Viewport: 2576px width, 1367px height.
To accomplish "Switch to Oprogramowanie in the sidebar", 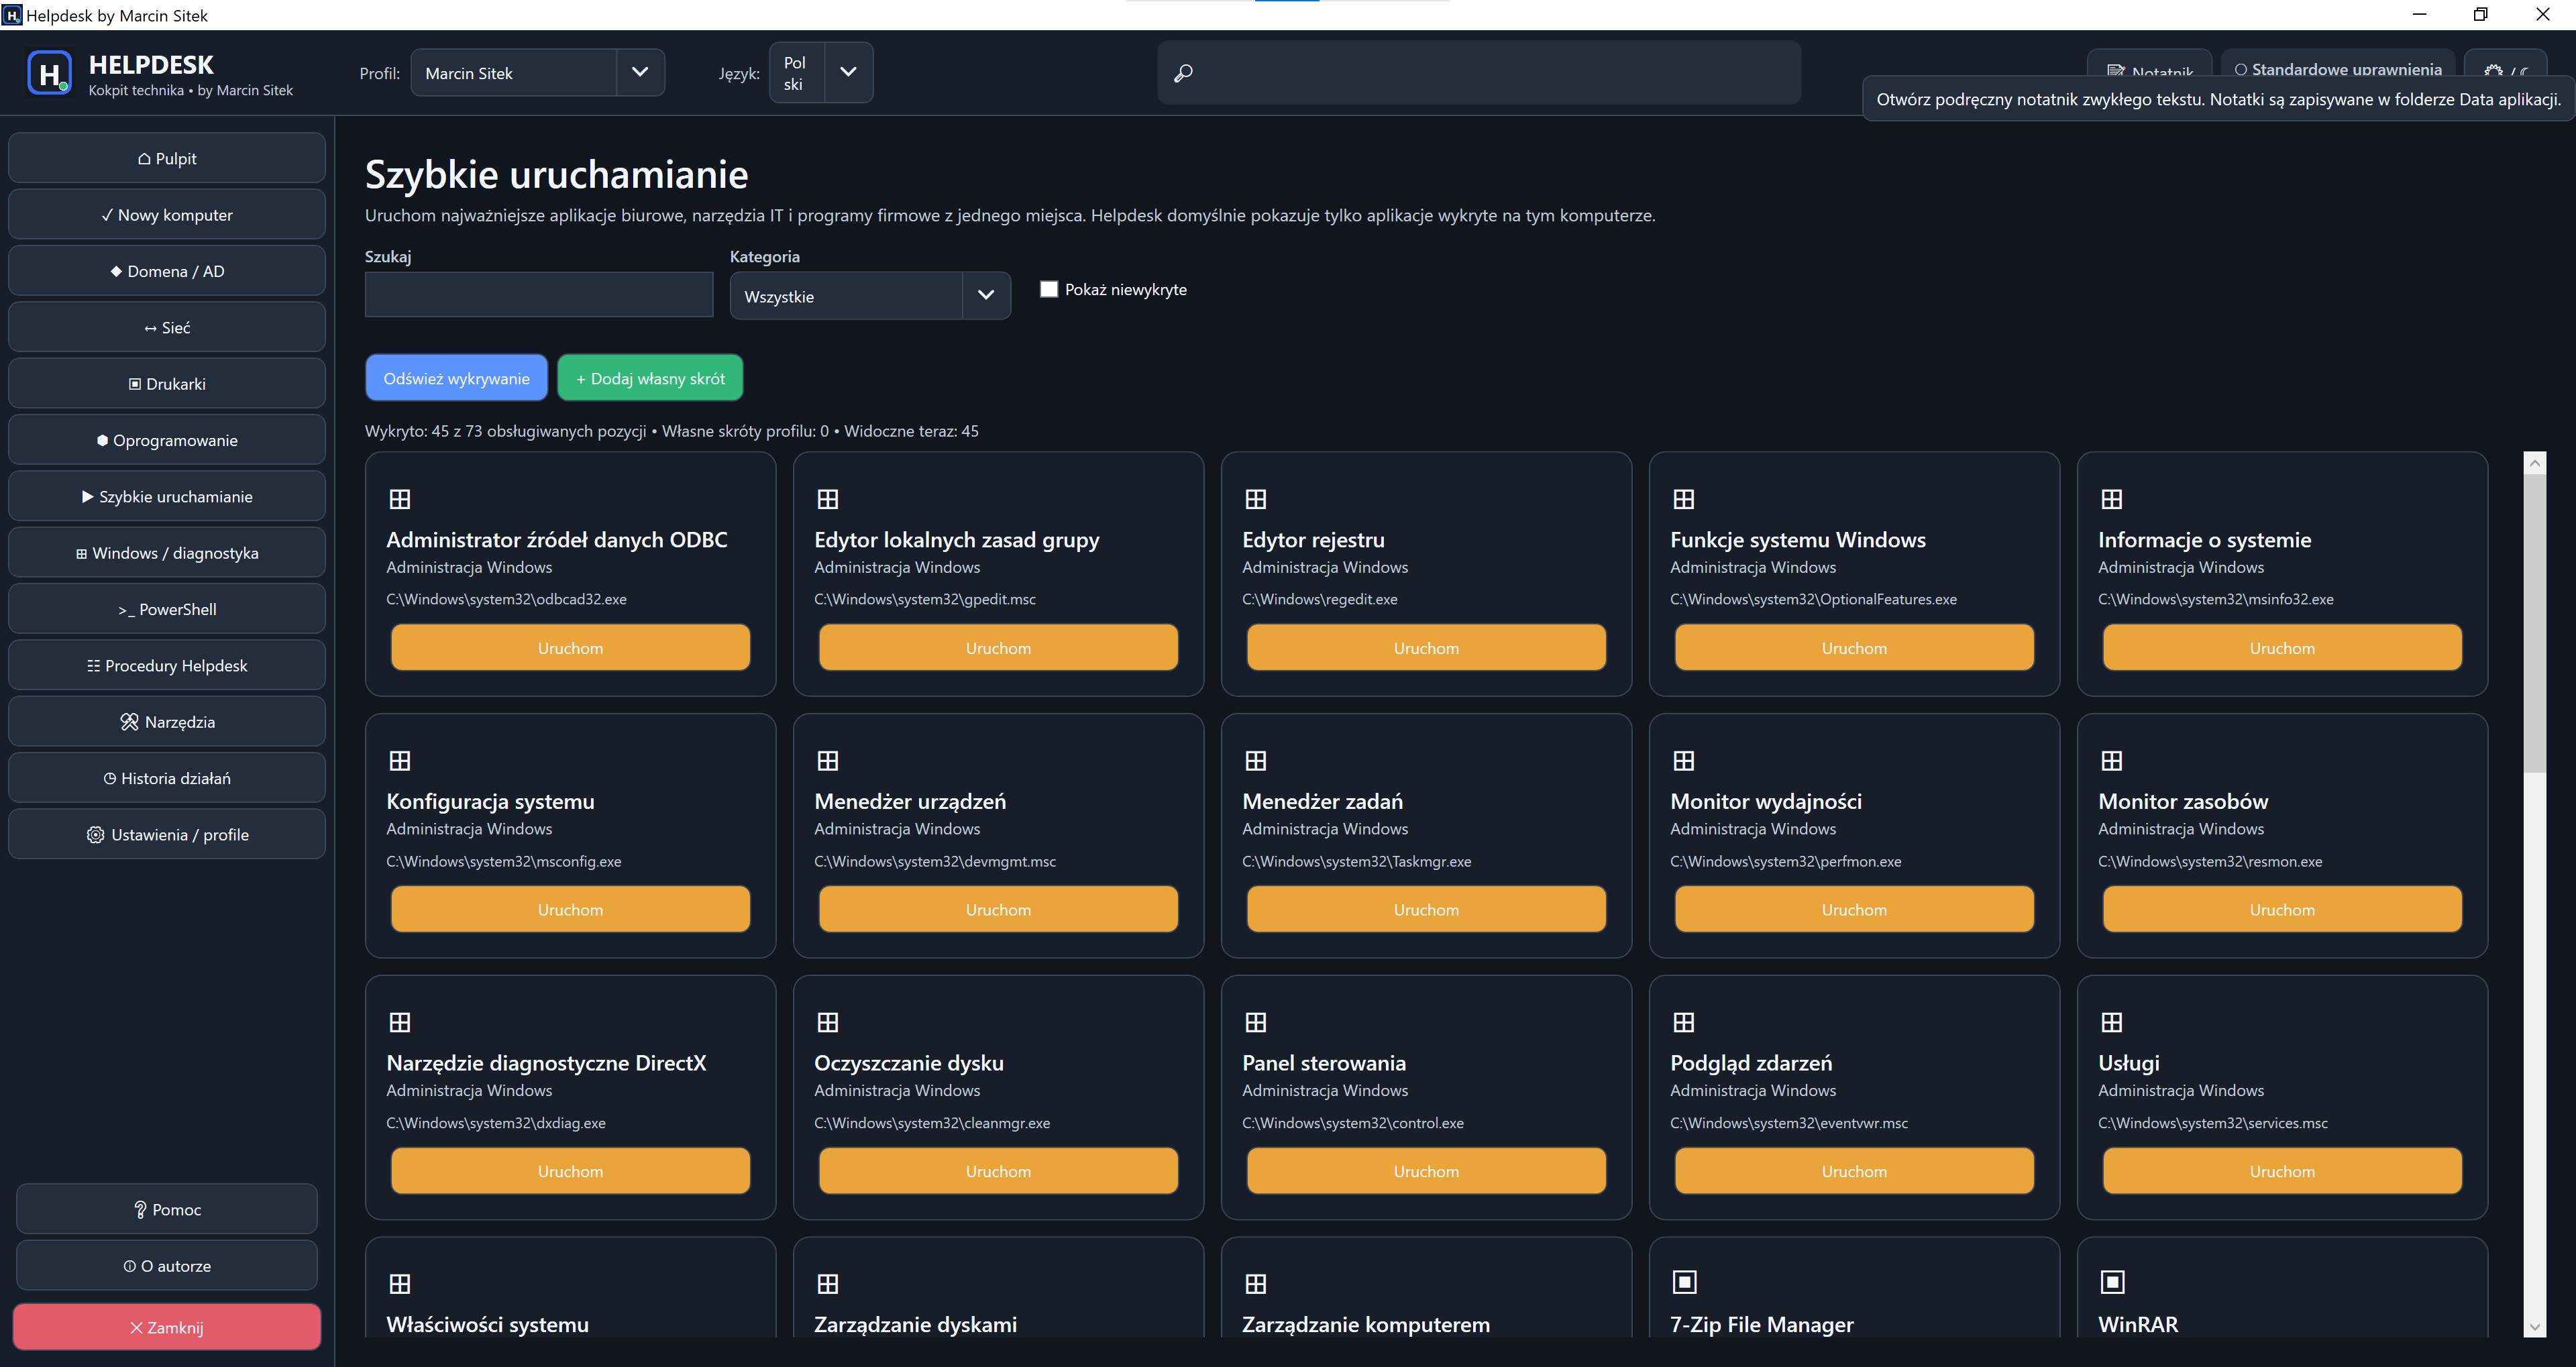I will coord(167,440).
